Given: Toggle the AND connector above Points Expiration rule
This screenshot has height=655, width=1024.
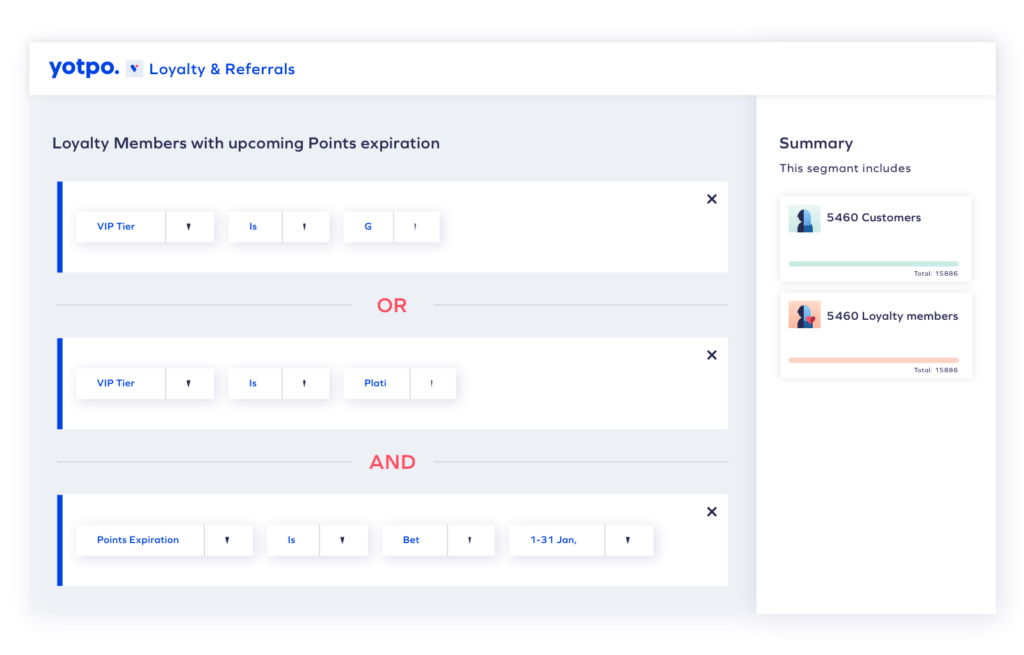Looking at the screenshot, I should [392, 461].
